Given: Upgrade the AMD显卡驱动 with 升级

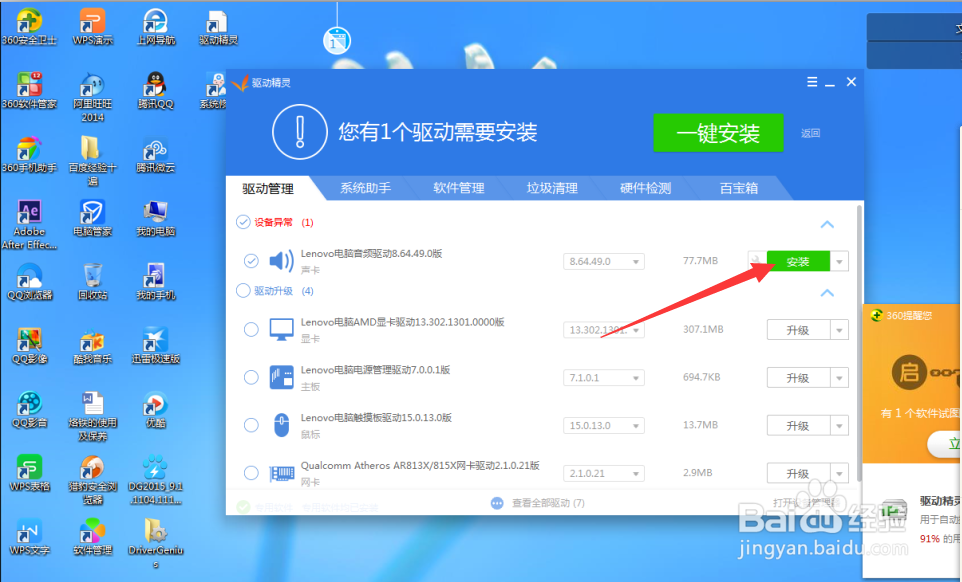Looking at the screenshot, I should (x=798, y=330).
